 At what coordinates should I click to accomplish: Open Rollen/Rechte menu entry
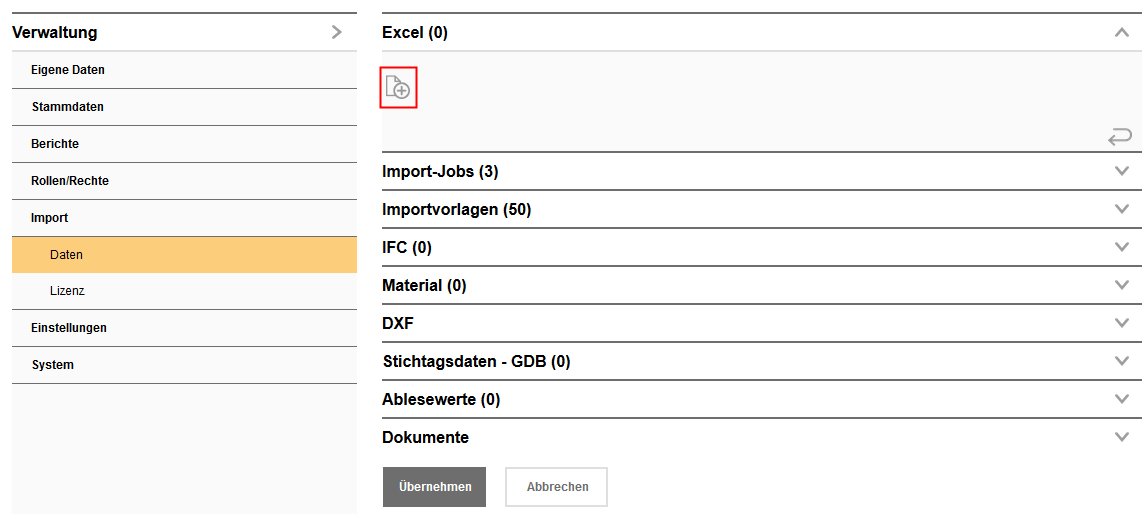70,181
